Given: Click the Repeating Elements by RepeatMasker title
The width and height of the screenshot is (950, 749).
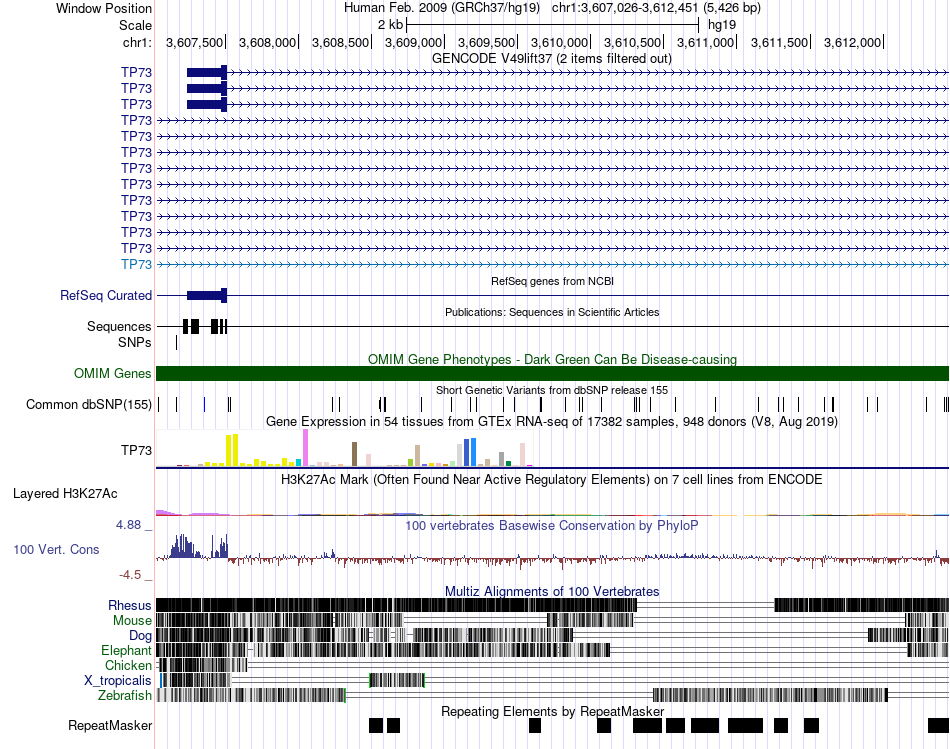Looking at the screenshot, I should (552, 711).
